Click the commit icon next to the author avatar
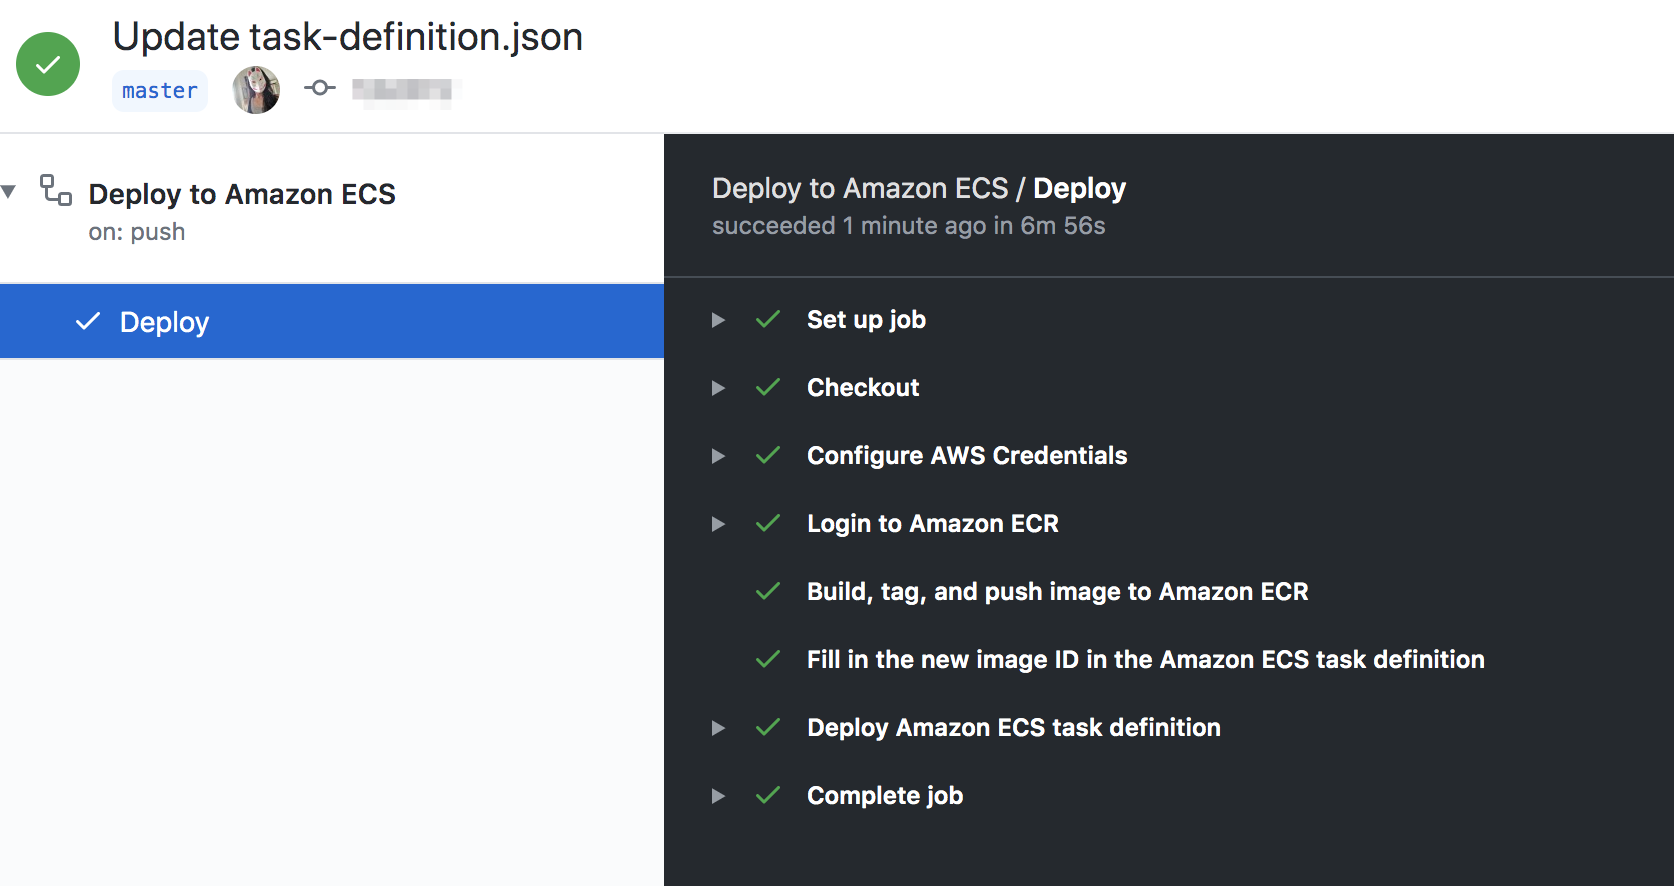The width and height of the screenshot is (1674, 886). [x=319, y=89]
